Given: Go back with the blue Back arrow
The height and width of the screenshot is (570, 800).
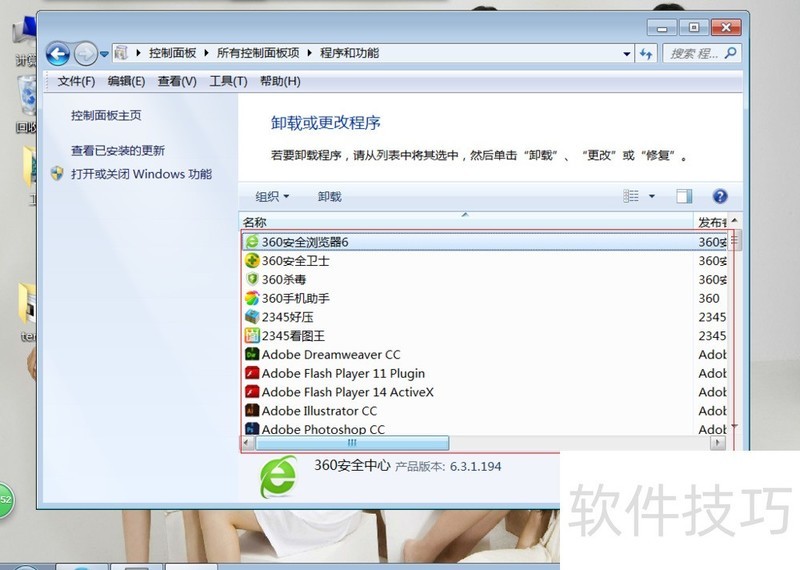Looking at the screenshot, I should tap(58, 54).
